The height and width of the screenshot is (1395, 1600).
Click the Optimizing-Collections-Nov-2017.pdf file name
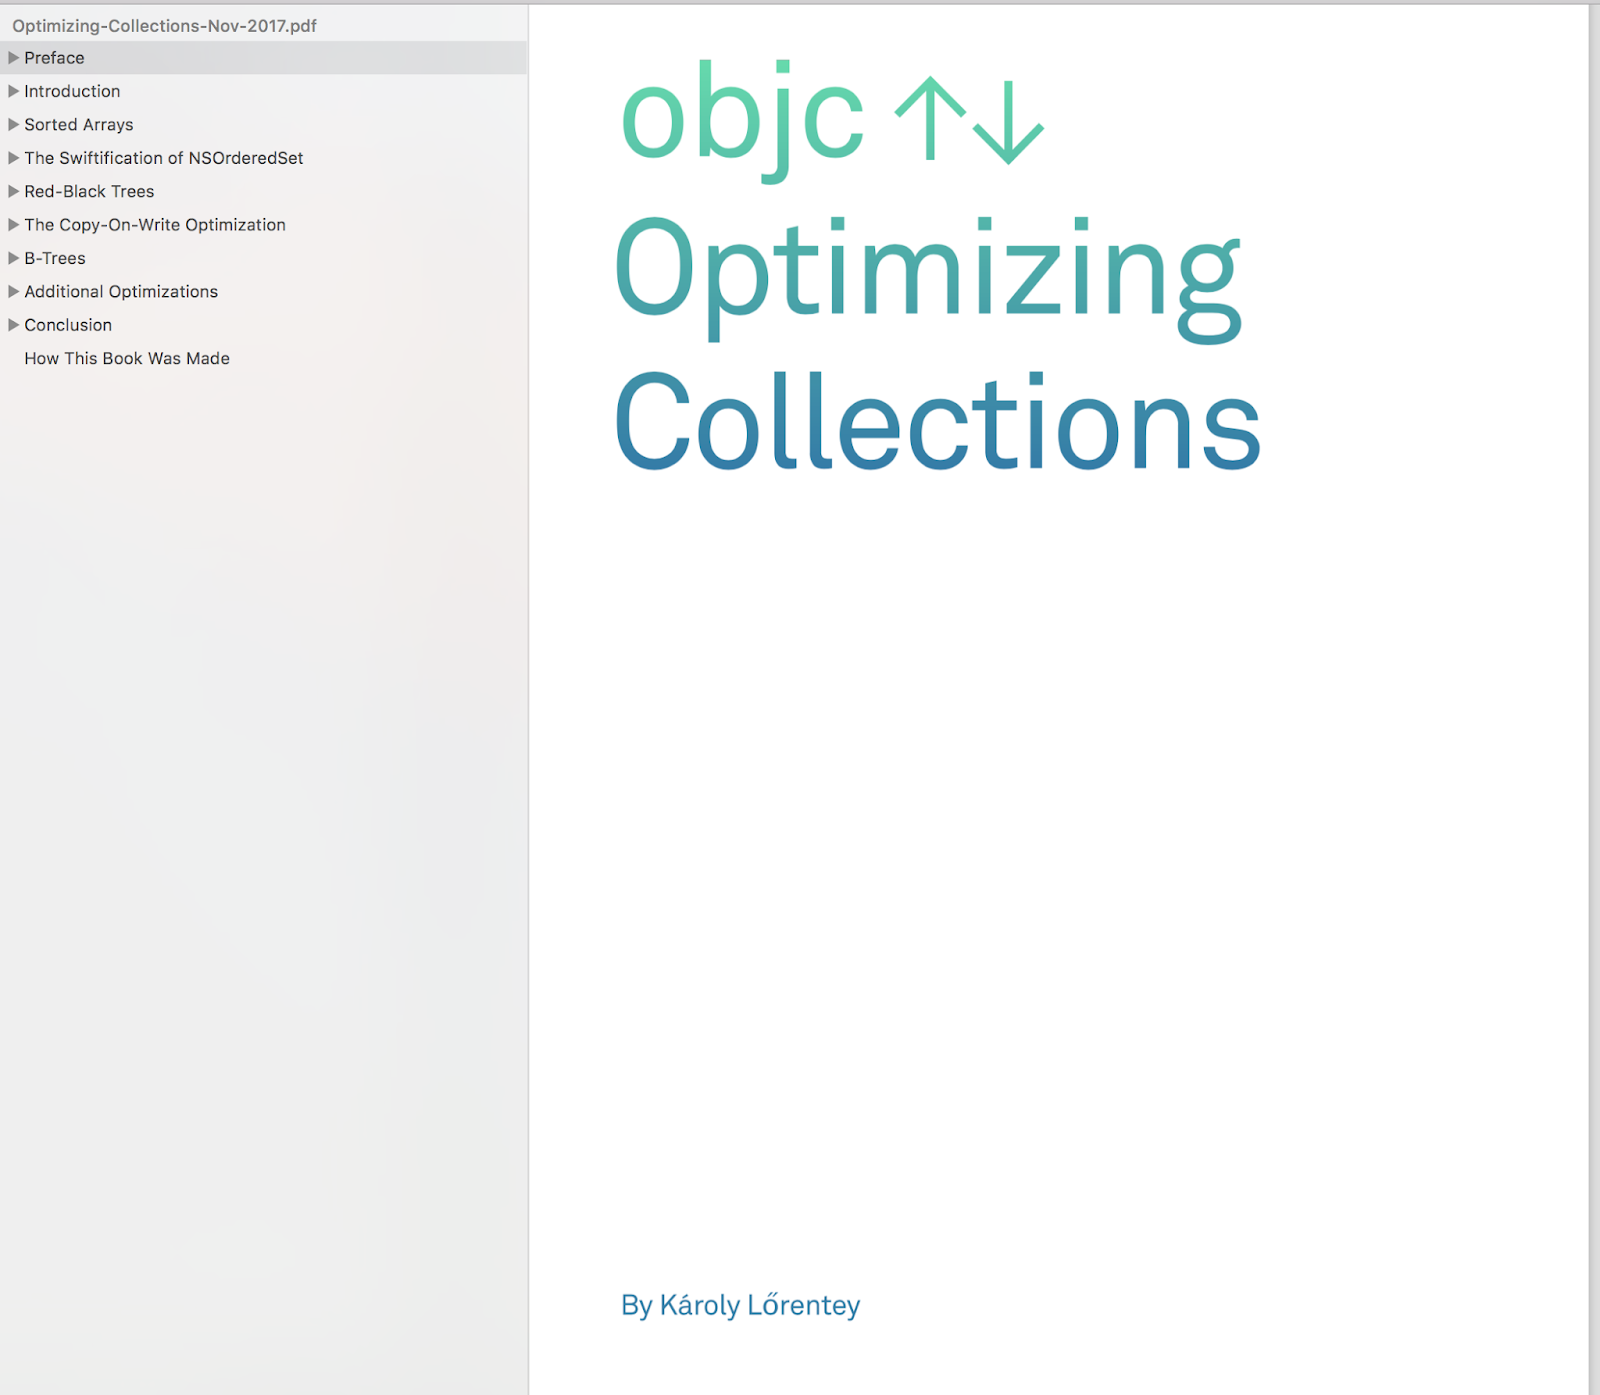click(x=164, y=26)
